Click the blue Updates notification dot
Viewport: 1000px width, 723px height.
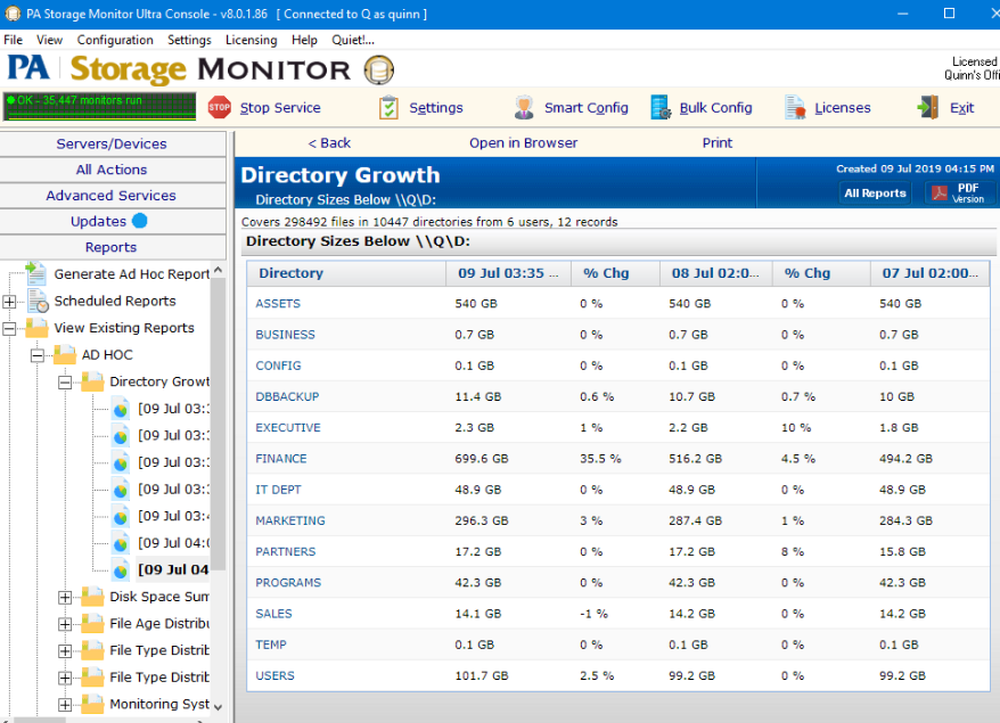point(140,221)
